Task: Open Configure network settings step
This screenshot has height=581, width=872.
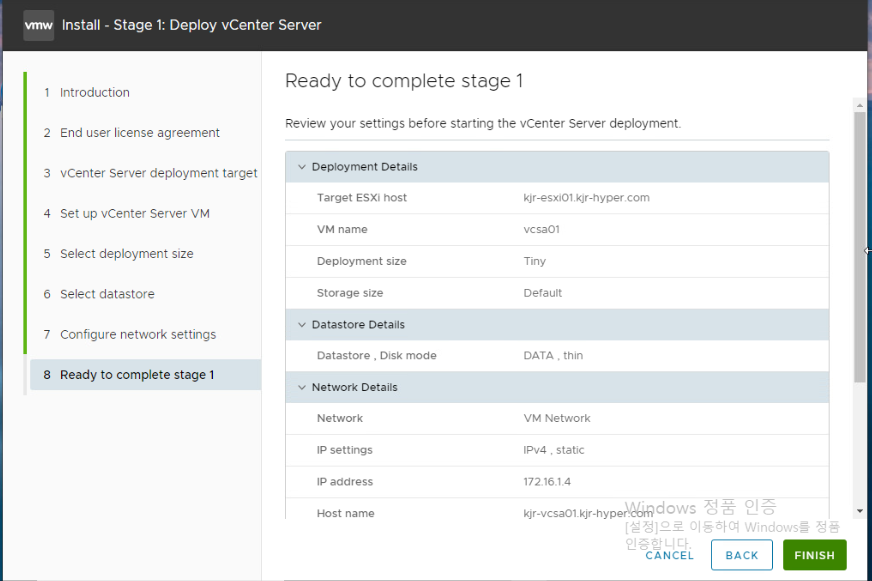Action: tap(138, 334)
